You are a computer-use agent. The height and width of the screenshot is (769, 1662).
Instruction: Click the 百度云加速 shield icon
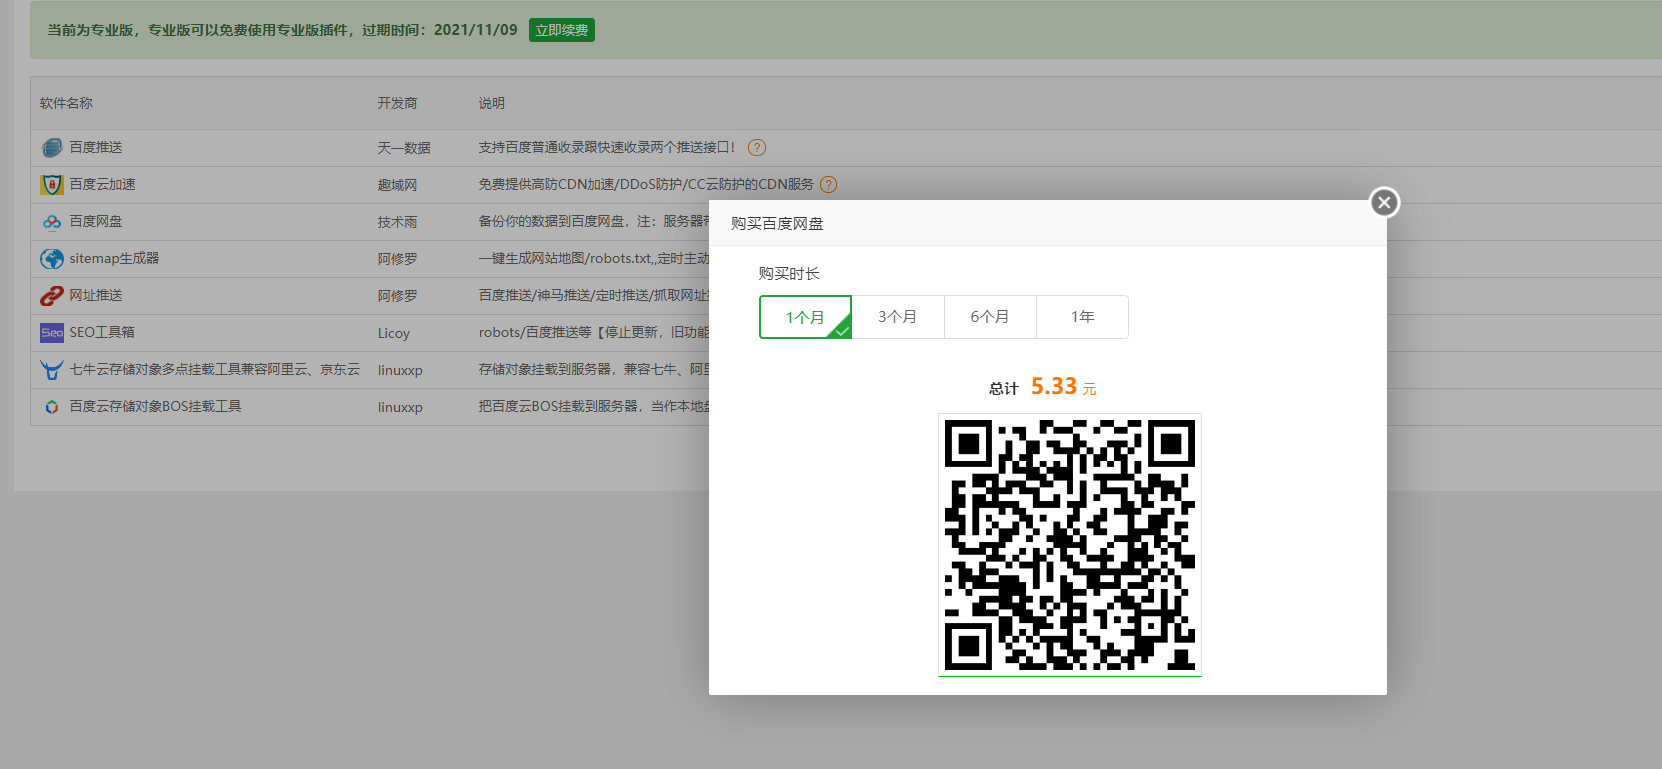coord(52,185)
